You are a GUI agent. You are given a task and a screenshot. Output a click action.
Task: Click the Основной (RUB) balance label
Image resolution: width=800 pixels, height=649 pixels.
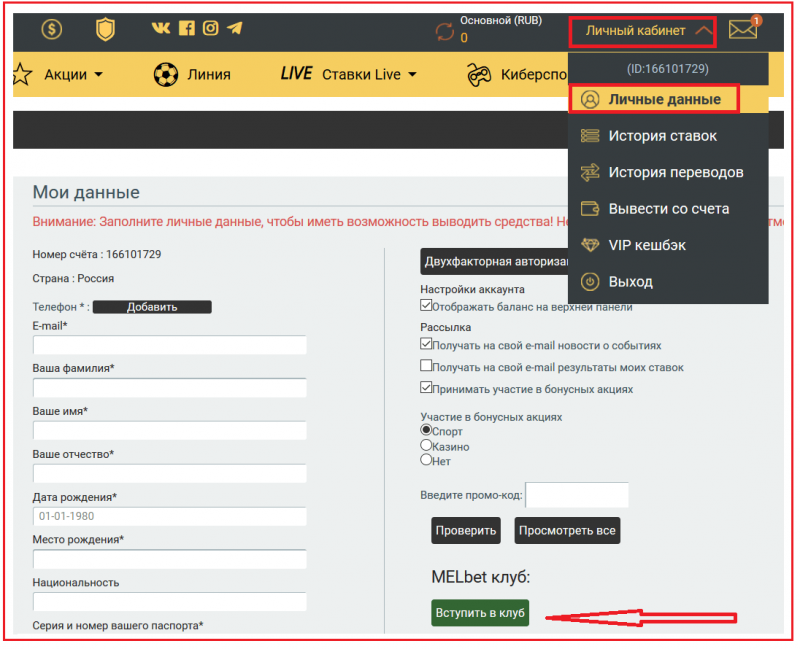coord(501,20)
